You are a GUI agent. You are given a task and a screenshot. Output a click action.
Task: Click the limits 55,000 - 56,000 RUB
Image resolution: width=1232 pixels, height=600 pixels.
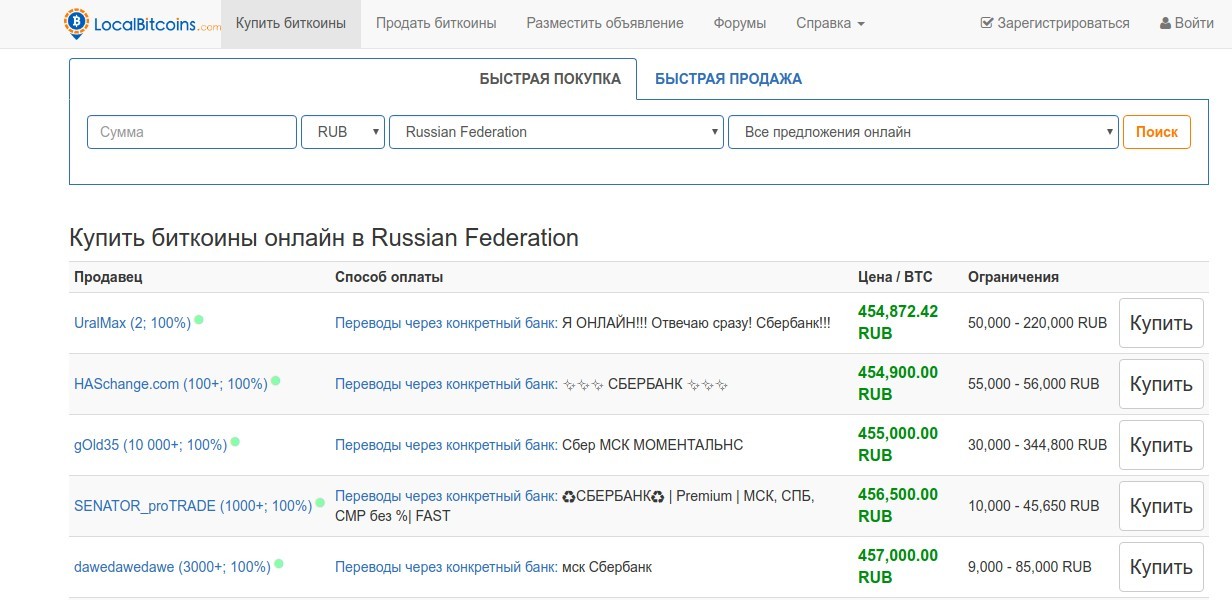(x=1033, y=384)
